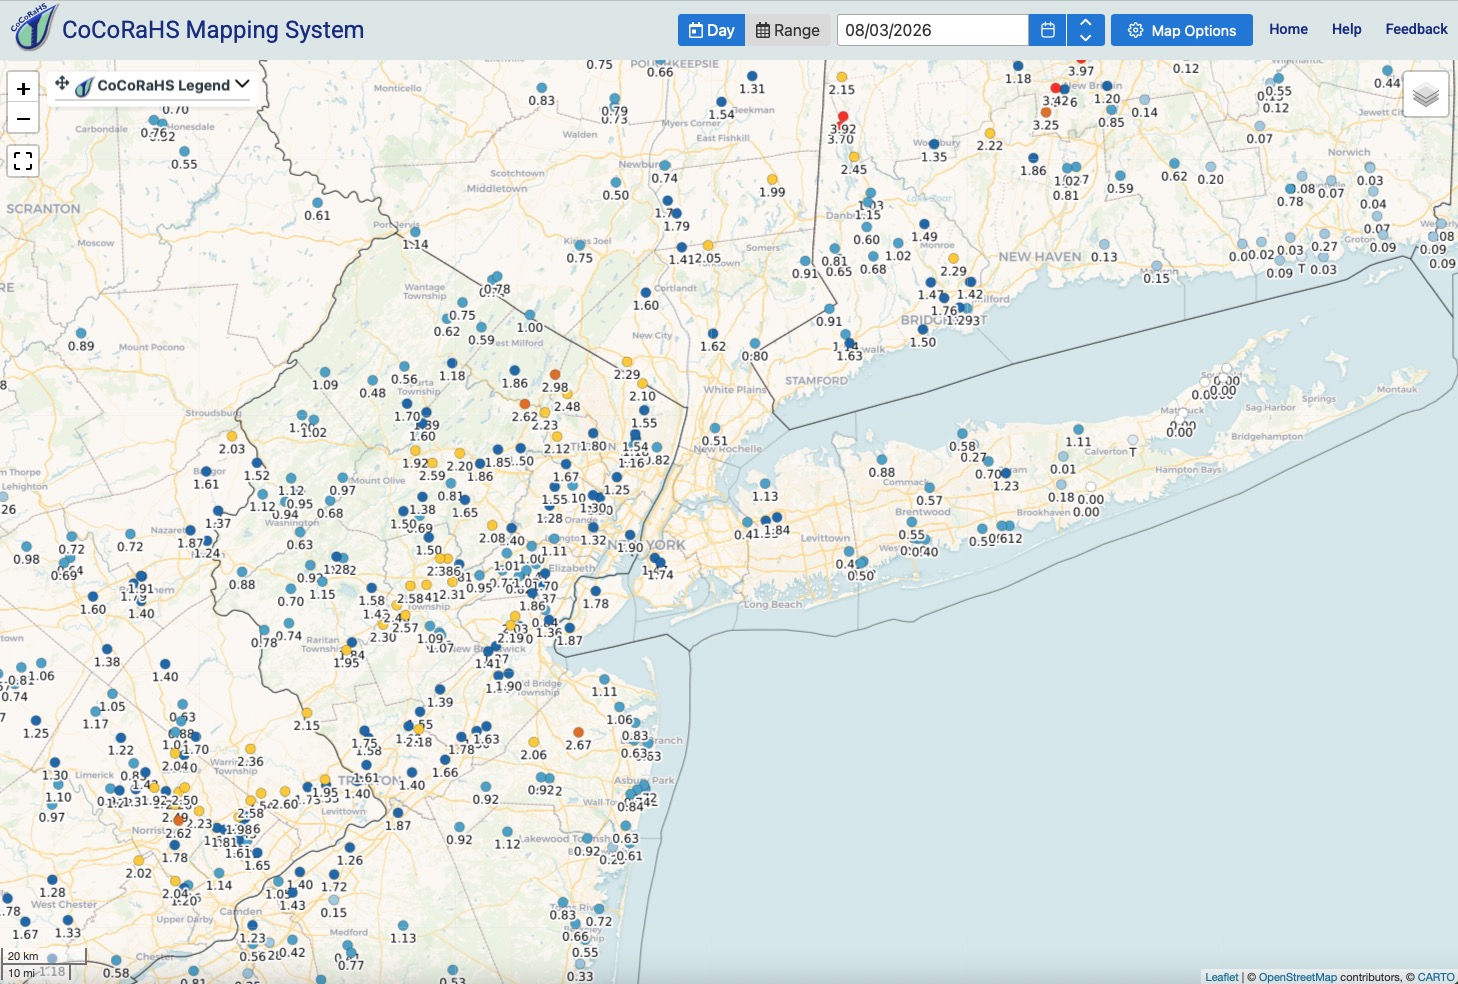Select the 1.12 station near Lakewood
The width and height of the screenshot is (1458, 984).
(x=507, y=832)
